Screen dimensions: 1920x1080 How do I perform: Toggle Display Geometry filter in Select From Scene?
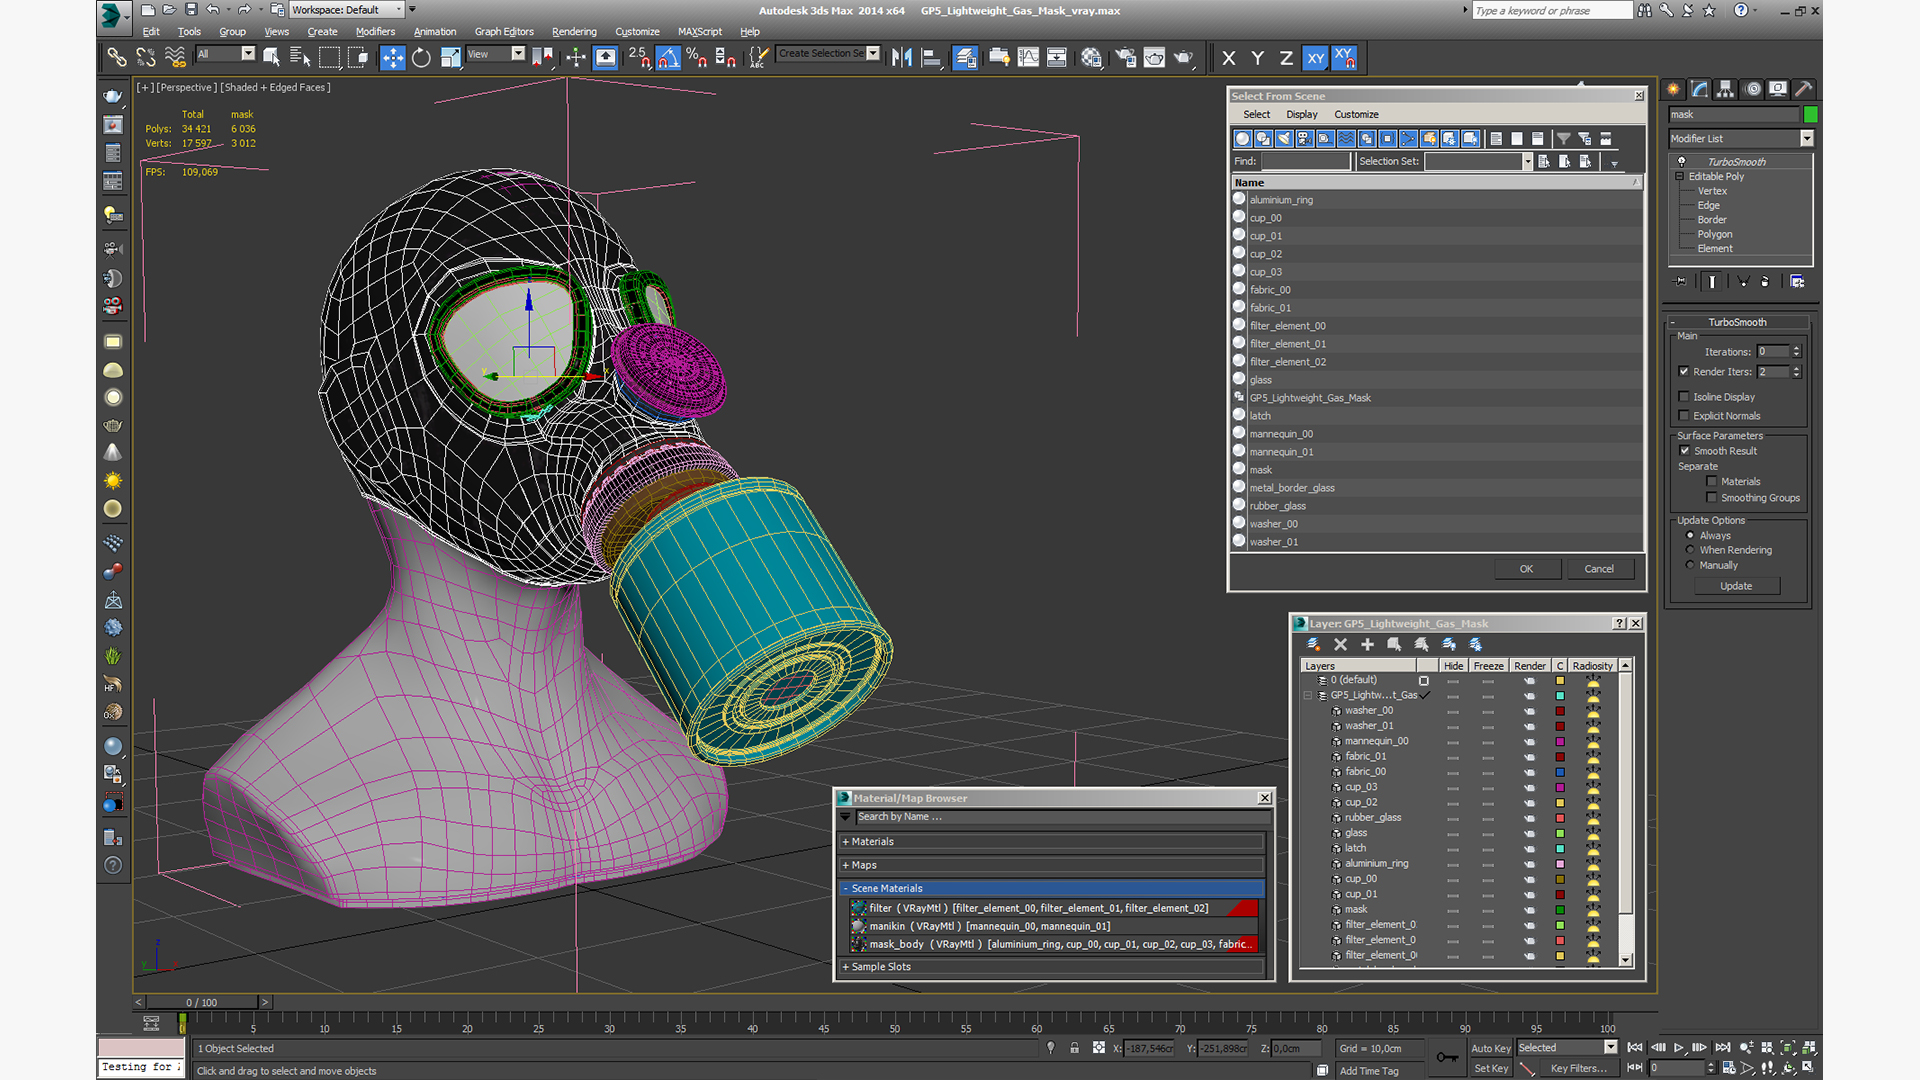click(x=1243, y=139)
